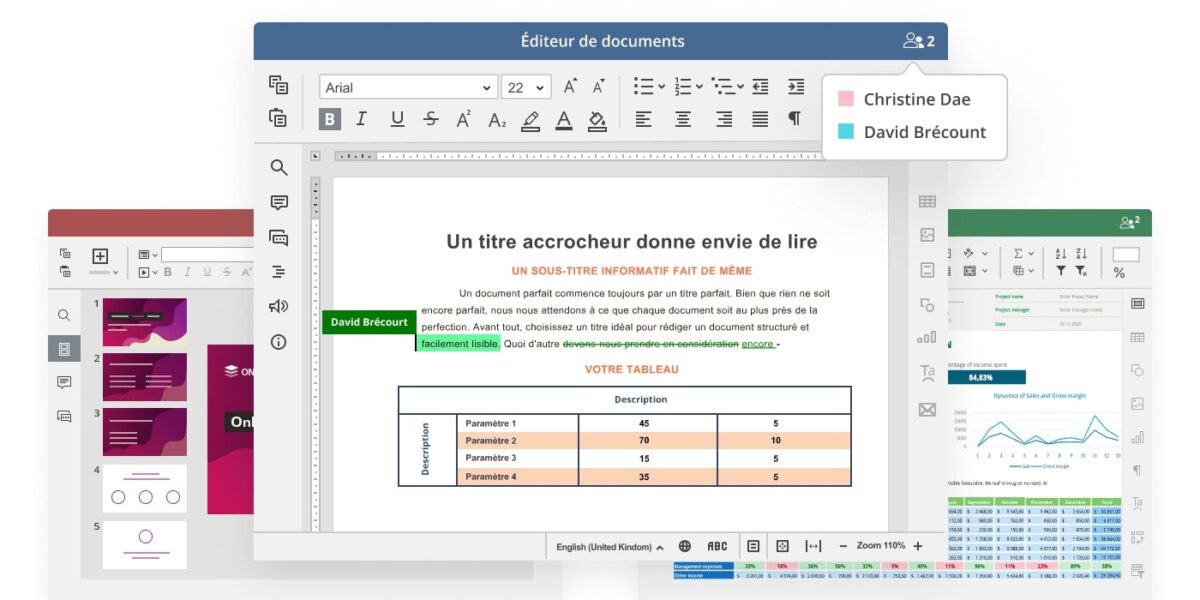The image size is (1200, 600).
Task: Open the Chat panel in left sidebar
Action: (x=280, y=238)
